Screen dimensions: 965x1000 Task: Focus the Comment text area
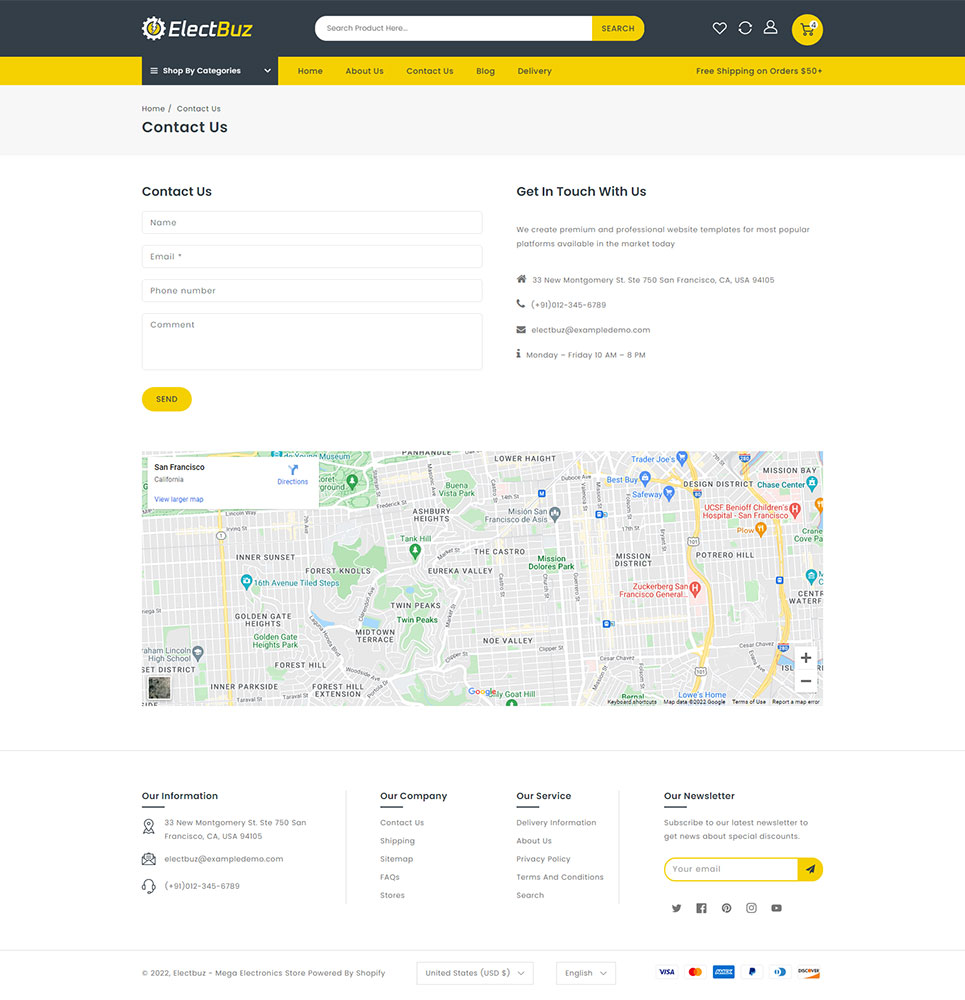[x=312, y=341]
